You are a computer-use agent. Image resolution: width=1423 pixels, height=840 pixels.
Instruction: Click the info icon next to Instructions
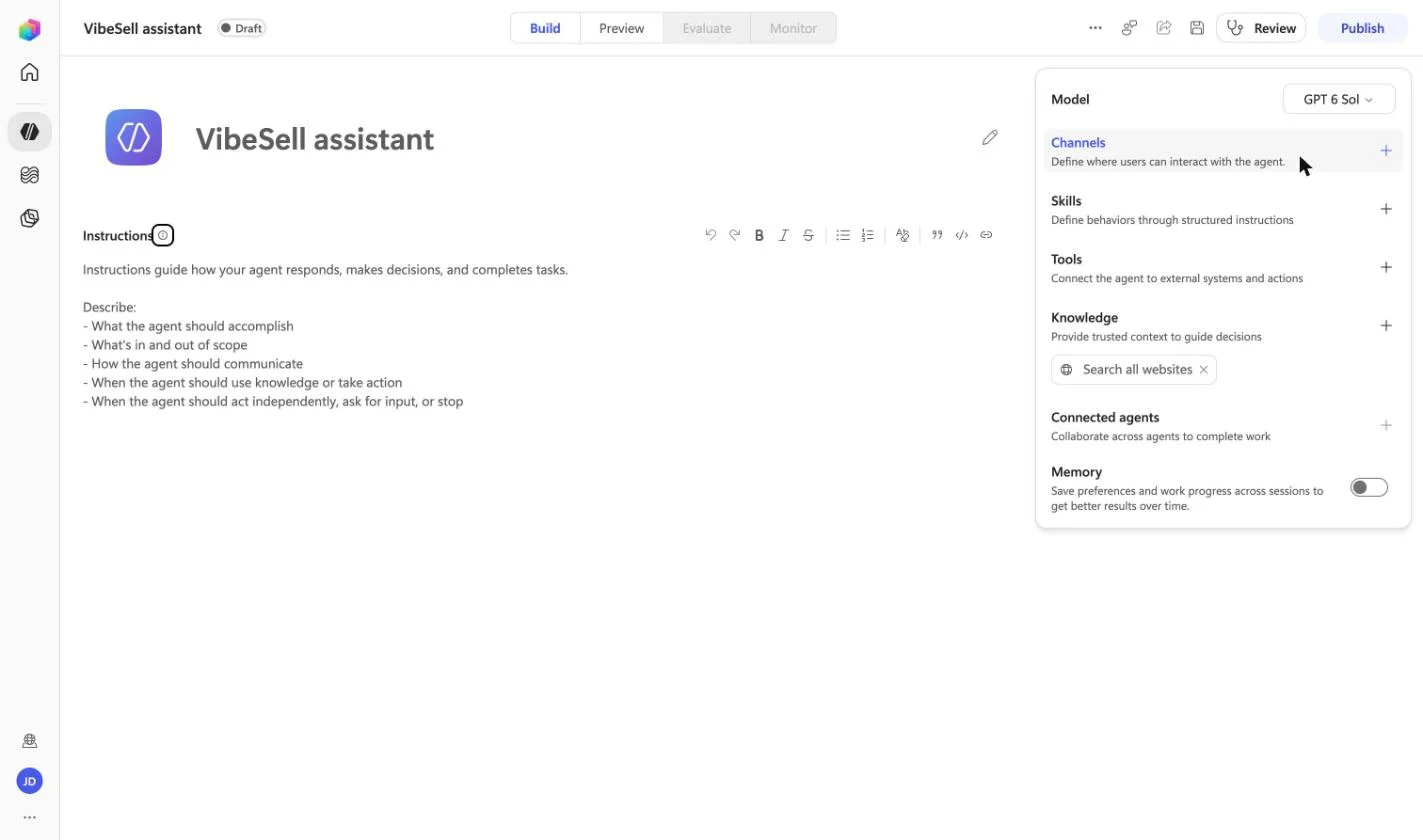pyautogui.click(x=163, y=235)
